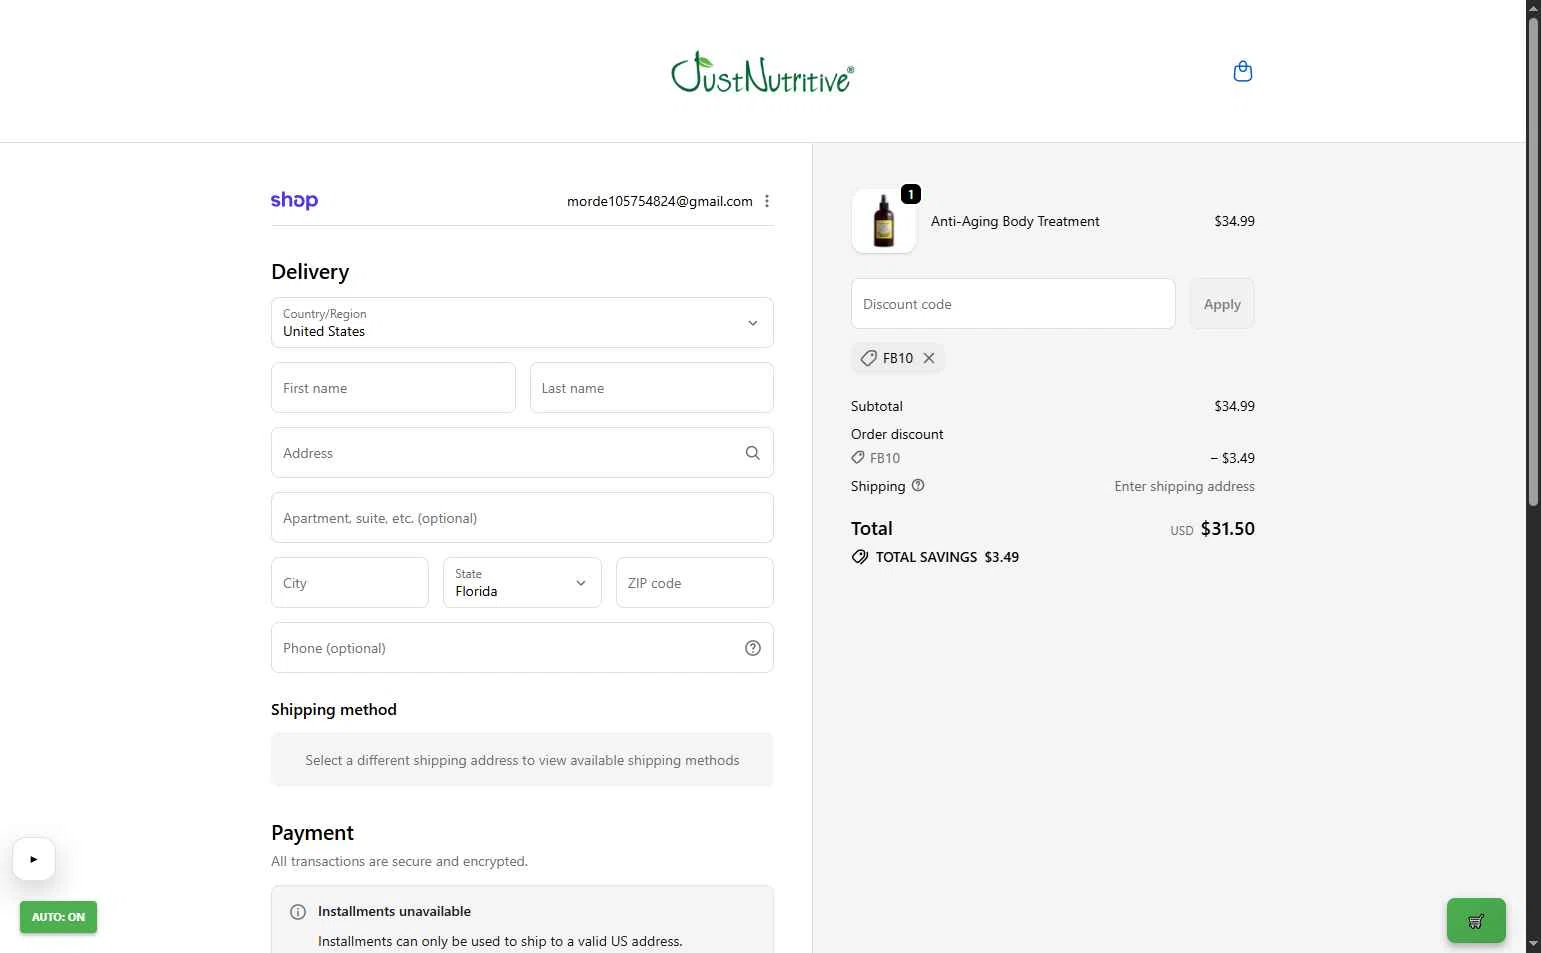Click the Order discount label
The width and height of the screenshot is (1541, 953).
(897, 434)
